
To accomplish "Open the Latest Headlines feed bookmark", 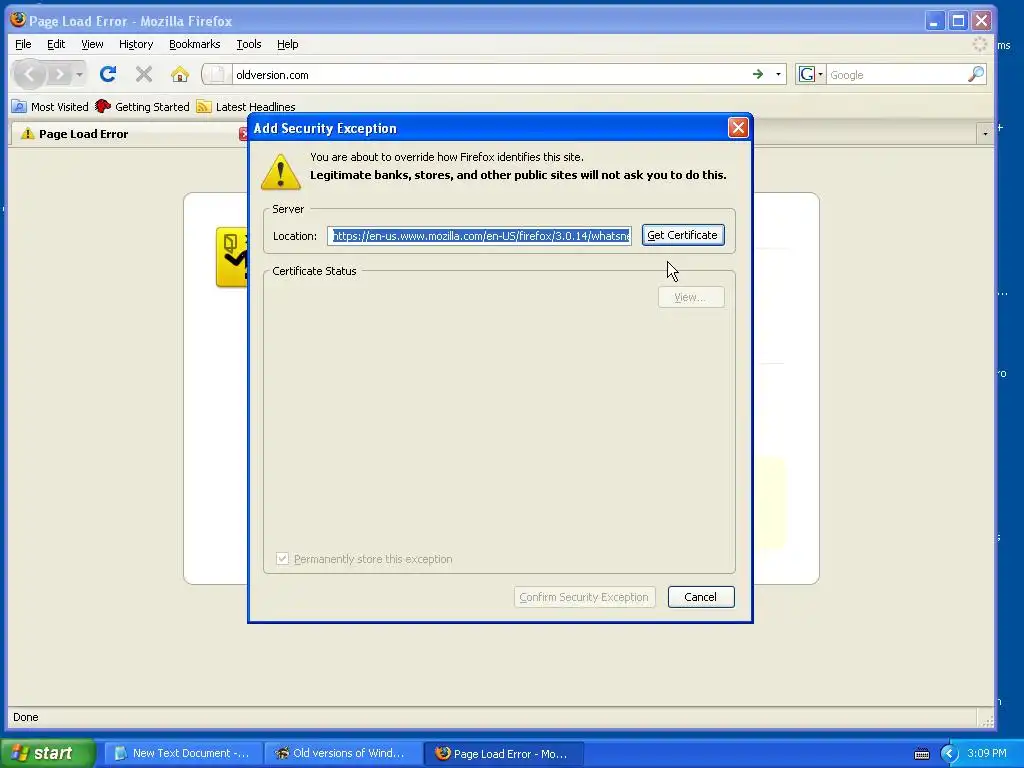I will pyautogui.click(x=246, y=106).
